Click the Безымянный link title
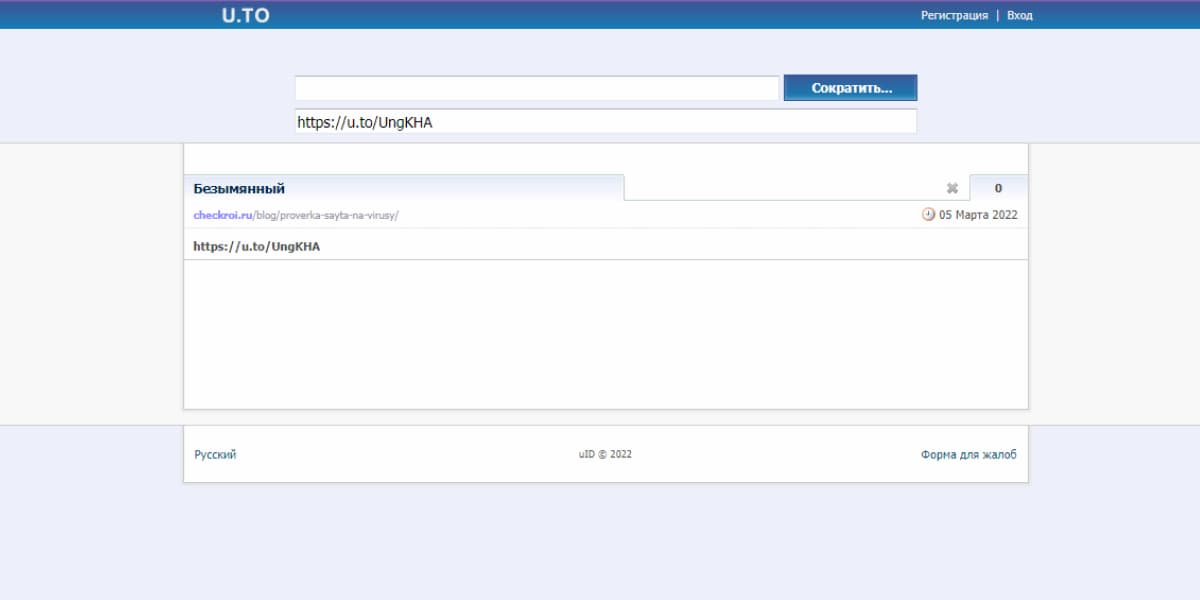Viewport: 1200px width, 600px height. [x=239, y=188]
